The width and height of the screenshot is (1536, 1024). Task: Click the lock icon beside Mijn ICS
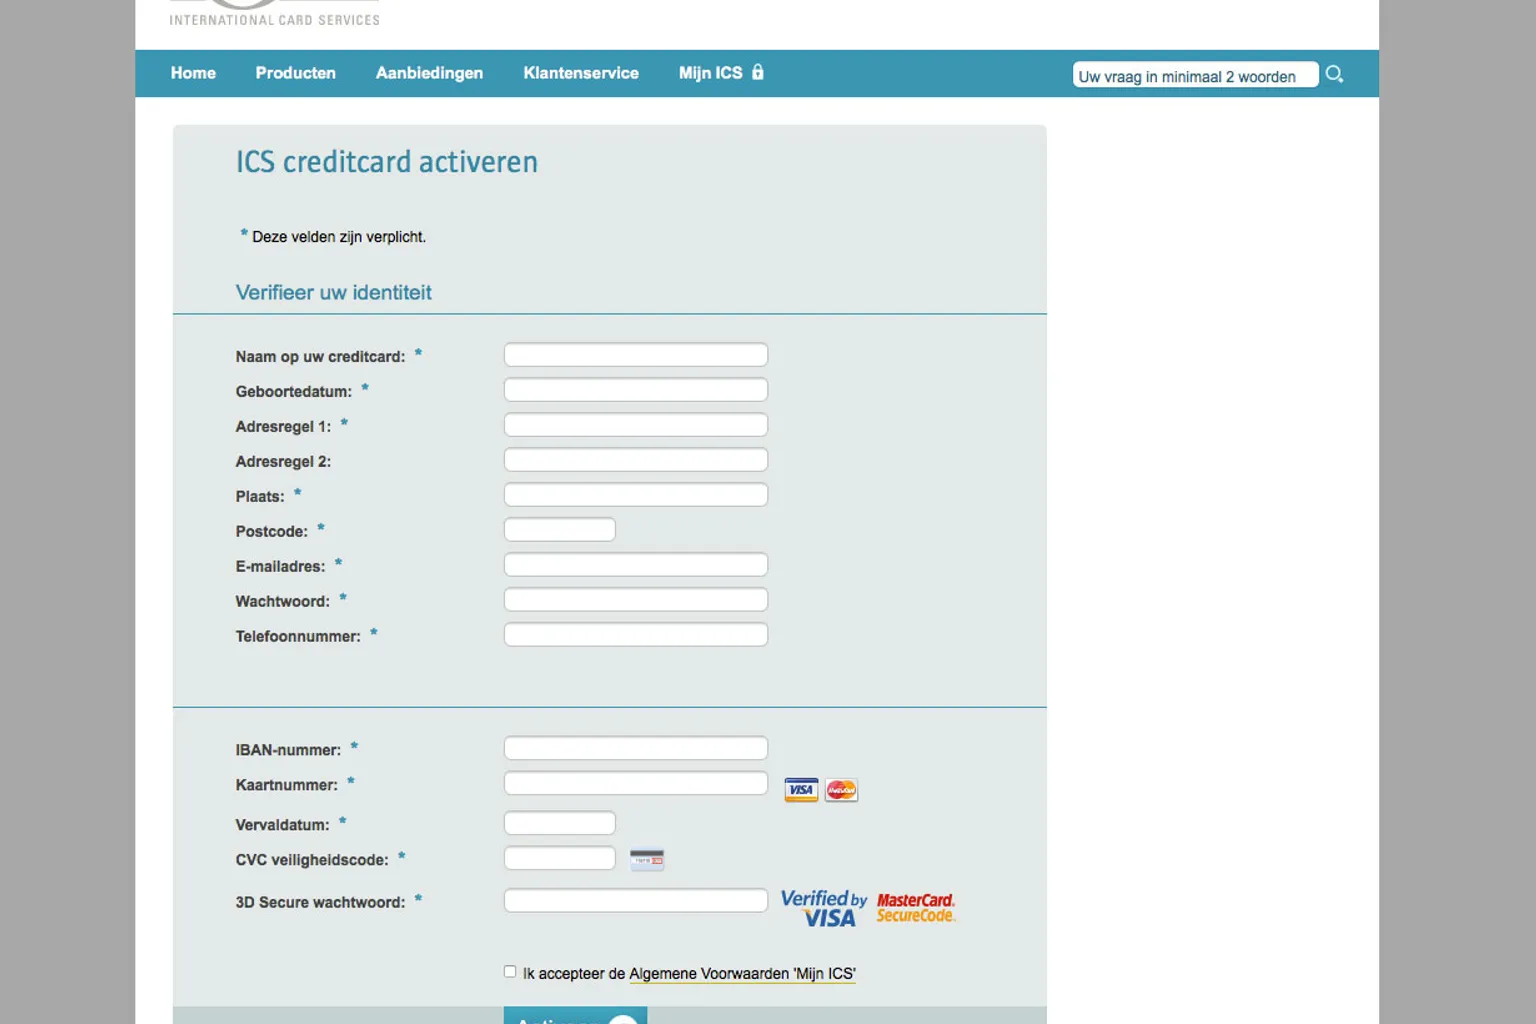758,72
